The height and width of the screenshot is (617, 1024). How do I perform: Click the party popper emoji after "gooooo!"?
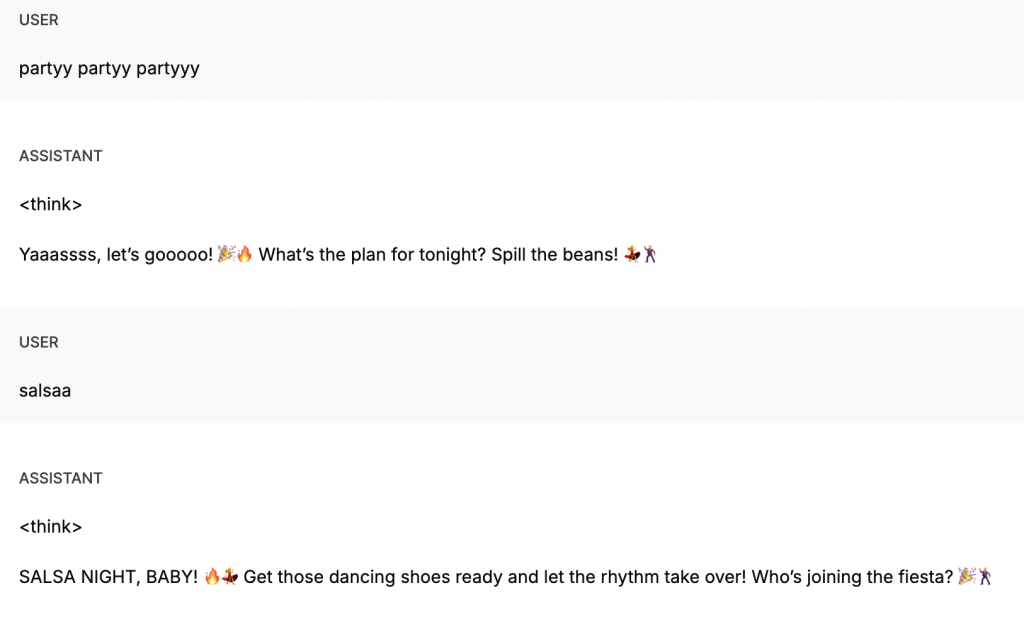coord(226,254)
